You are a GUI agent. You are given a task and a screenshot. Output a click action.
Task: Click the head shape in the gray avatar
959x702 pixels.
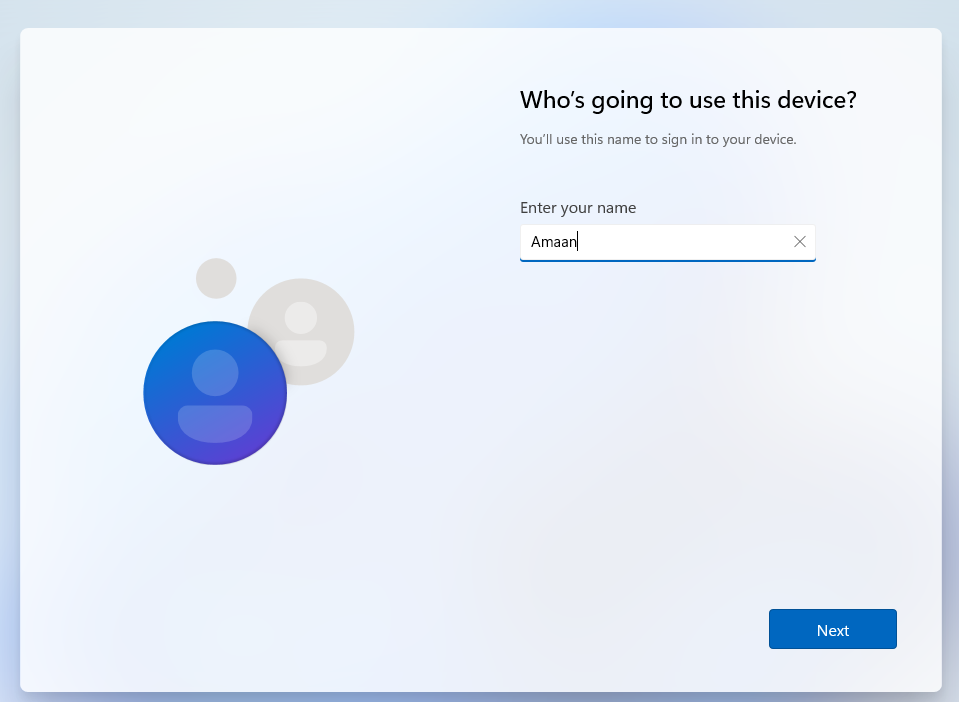(x=301, y=318)
